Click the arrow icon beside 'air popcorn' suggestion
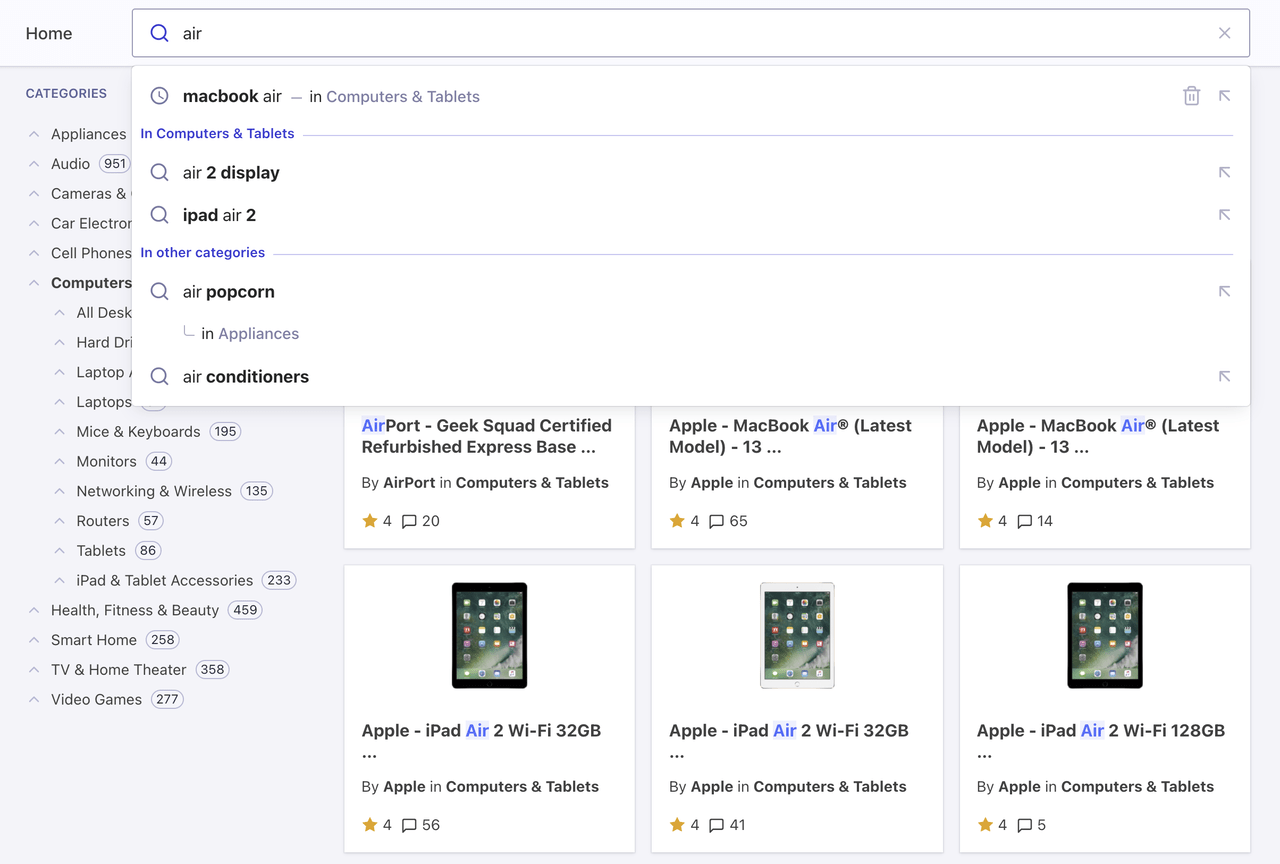The image size is (1280, 864). (1224, 291)
